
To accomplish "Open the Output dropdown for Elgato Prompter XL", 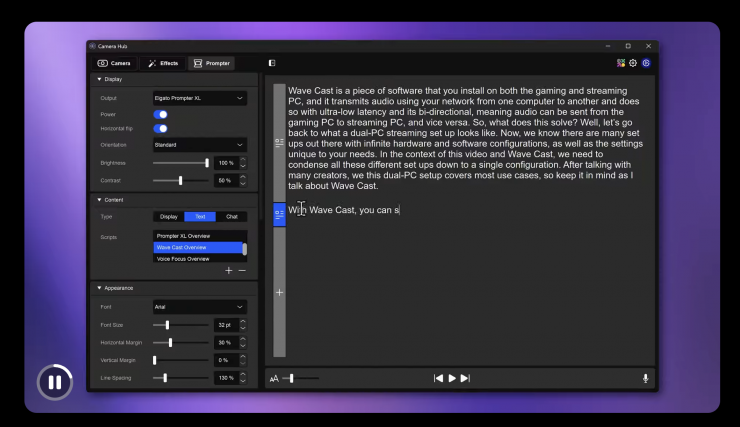I will tap(199, 98).
